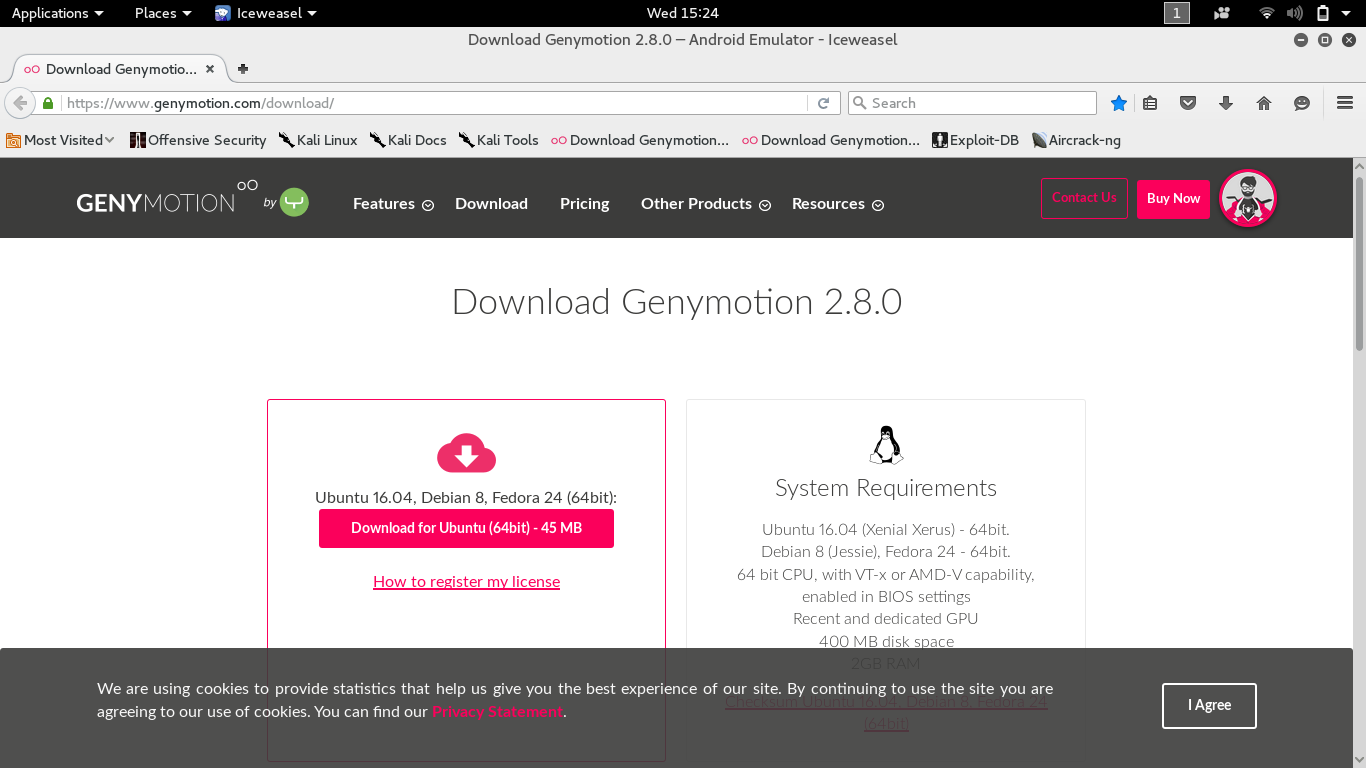The width and height of the screenshot is (1366, 768).
Task: Reload the page with the refresh icon
Action: point(823,103)
